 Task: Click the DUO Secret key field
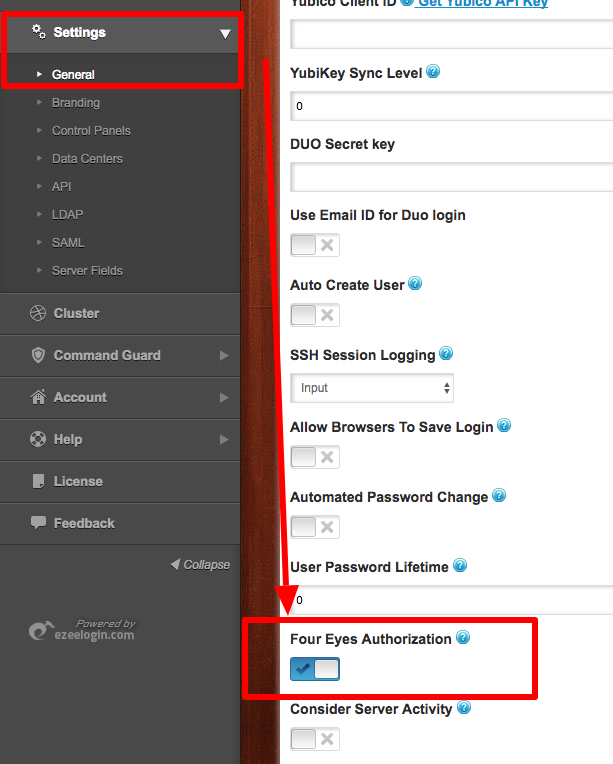(x=452, y=177)
